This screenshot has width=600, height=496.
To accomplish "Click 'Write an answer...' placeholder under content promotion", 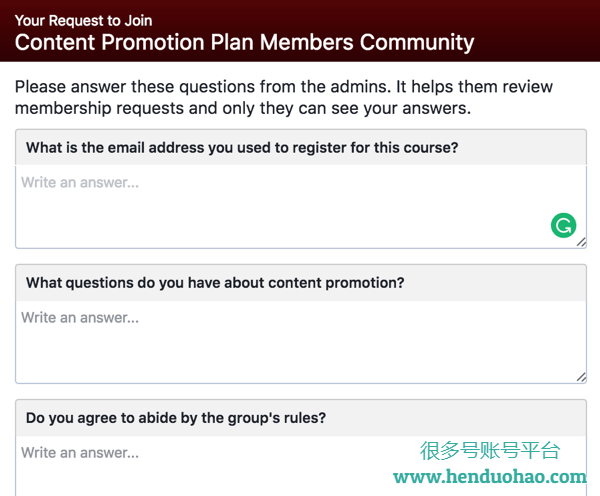I will point(80,318).
